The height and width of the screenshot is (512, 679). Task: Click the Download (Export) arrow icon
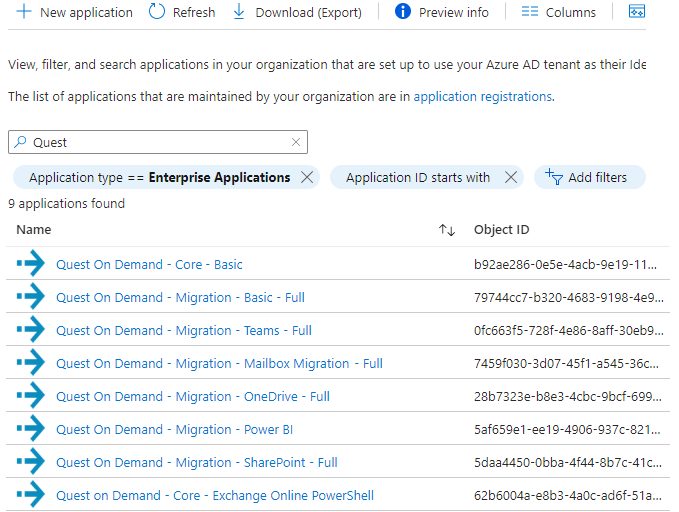point(239,12)
